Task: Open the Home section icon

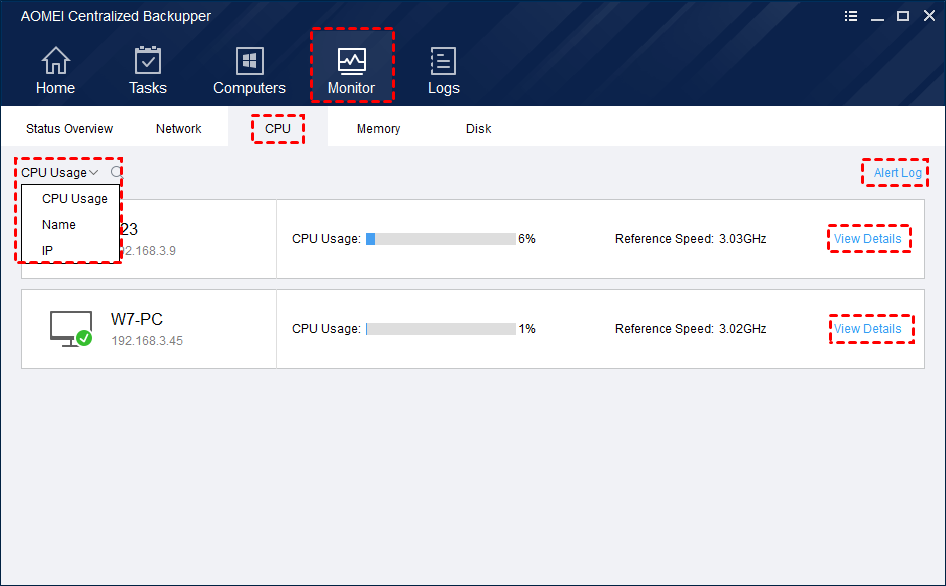Action: (x=56, y=60)
